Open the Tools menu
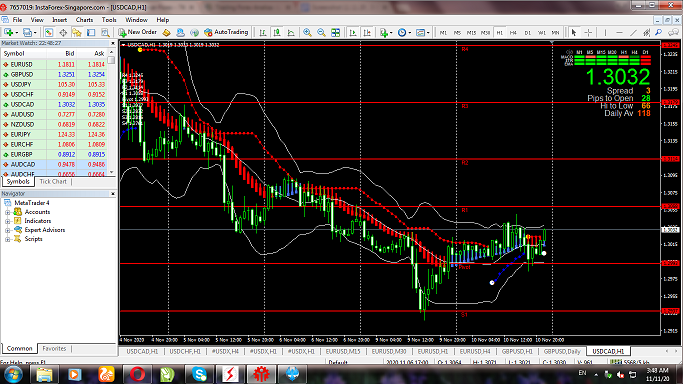This screenshot has width=683, height=384. click(109, 20)
